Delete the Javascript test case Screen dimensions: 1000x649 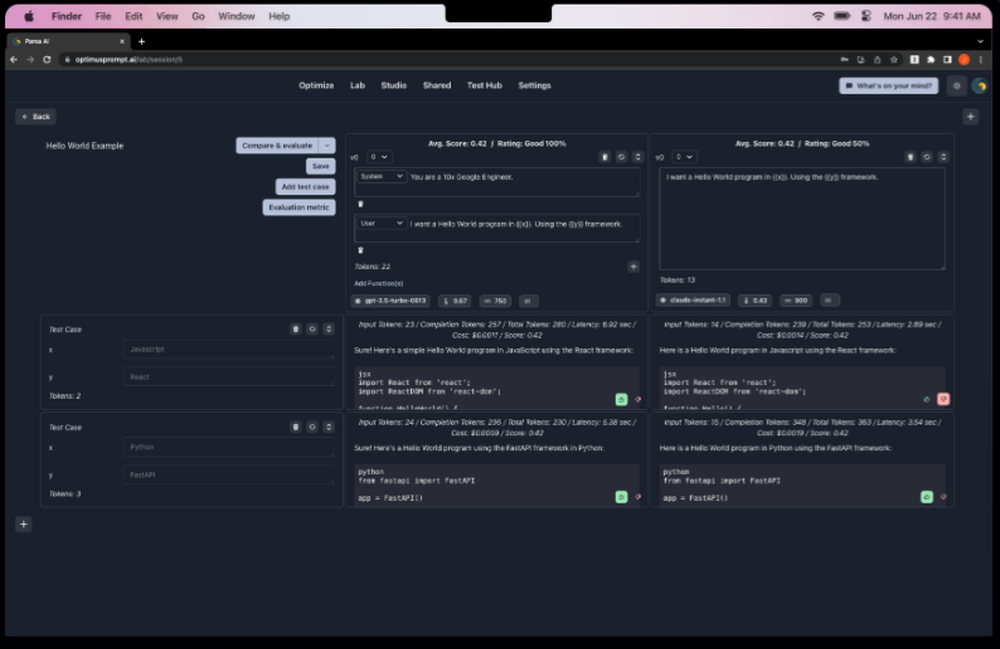(295, 329)
